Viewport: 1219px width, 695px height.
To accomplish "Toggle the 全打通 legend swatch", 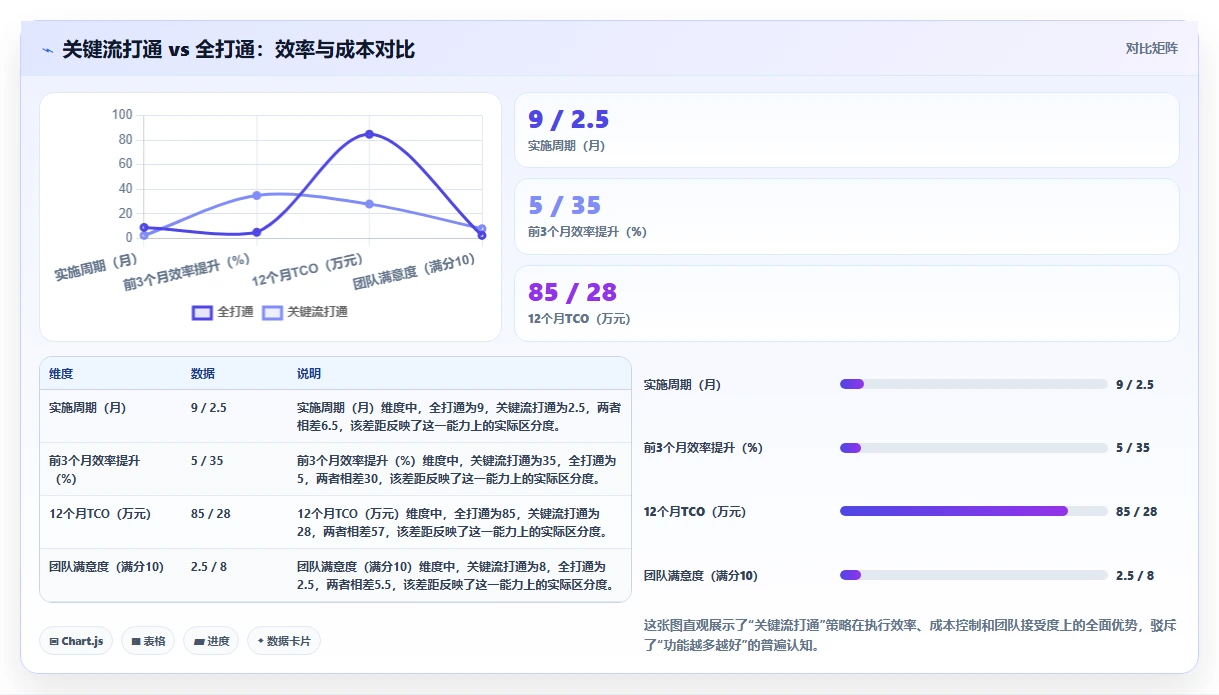I will pos(202,312).
